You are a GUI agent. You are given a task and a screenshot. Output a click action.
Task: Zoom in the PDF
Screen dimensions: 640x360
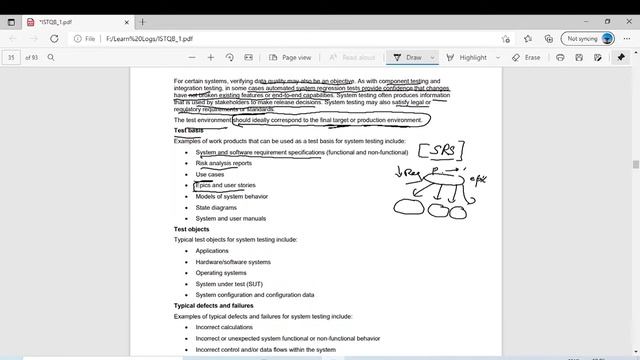click(x=211, y=58)
